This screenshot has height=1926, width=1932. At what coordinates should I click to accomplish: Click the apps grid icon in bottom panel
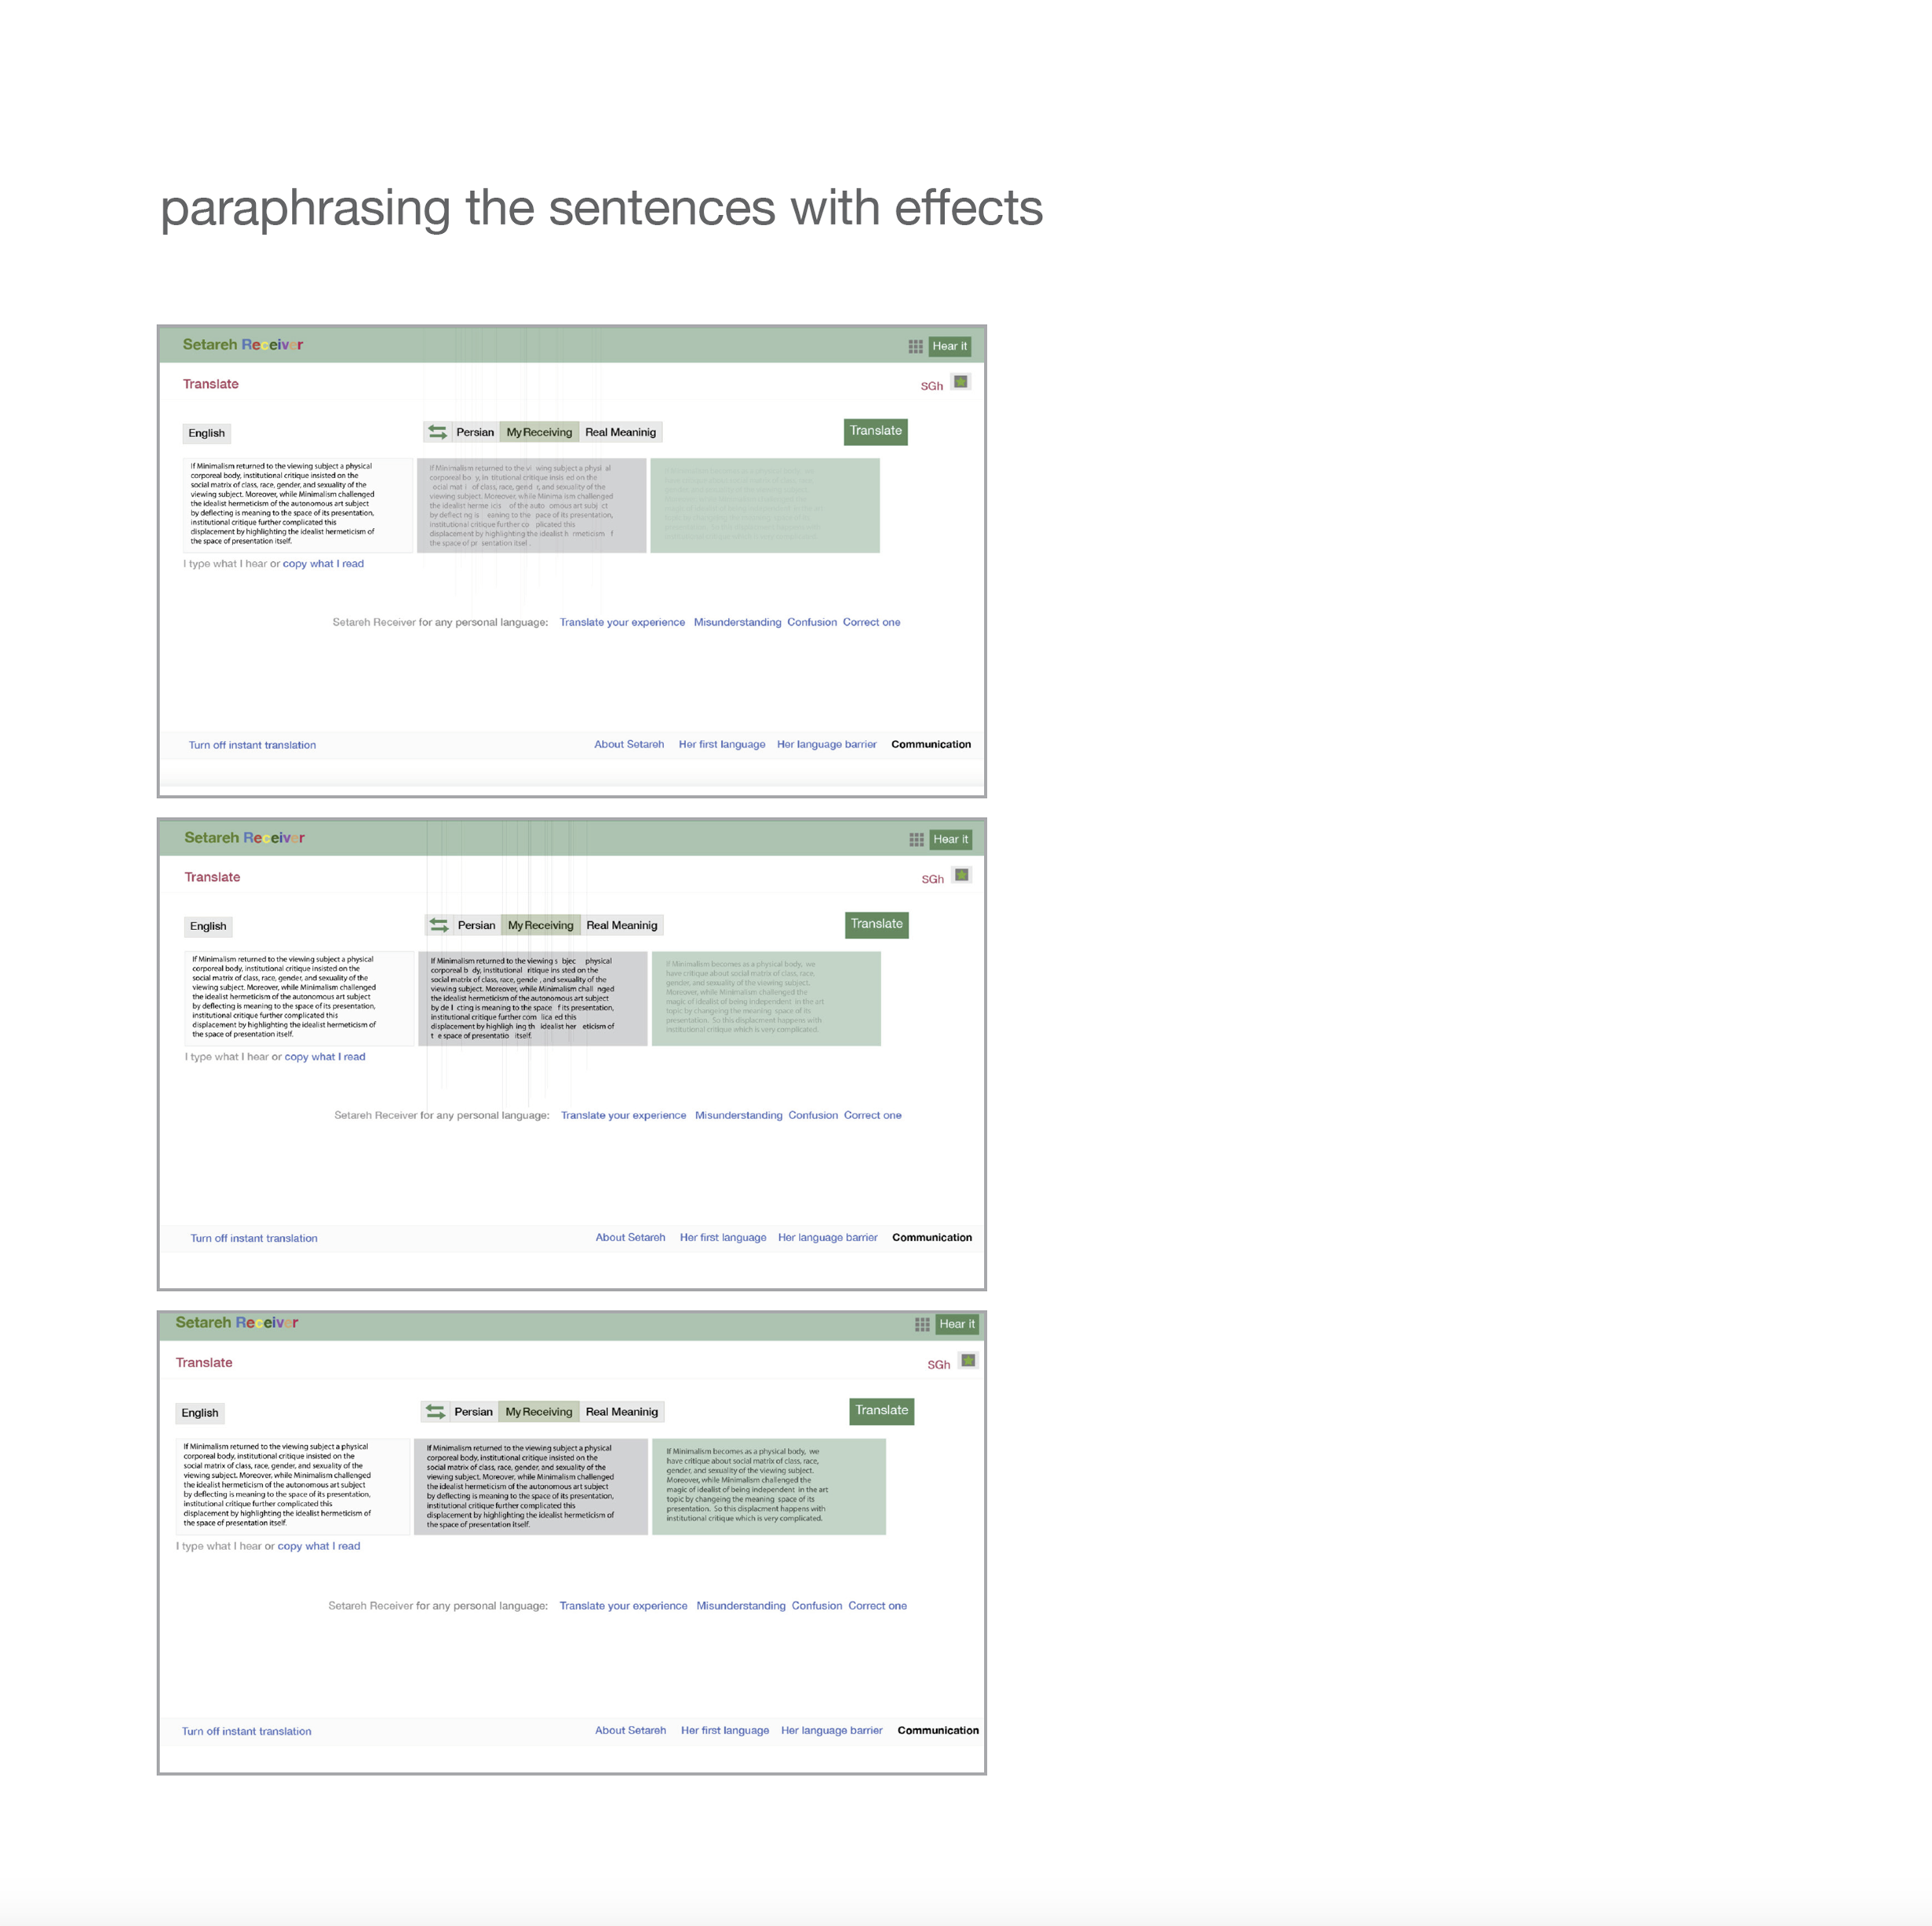click(922, 1324)
